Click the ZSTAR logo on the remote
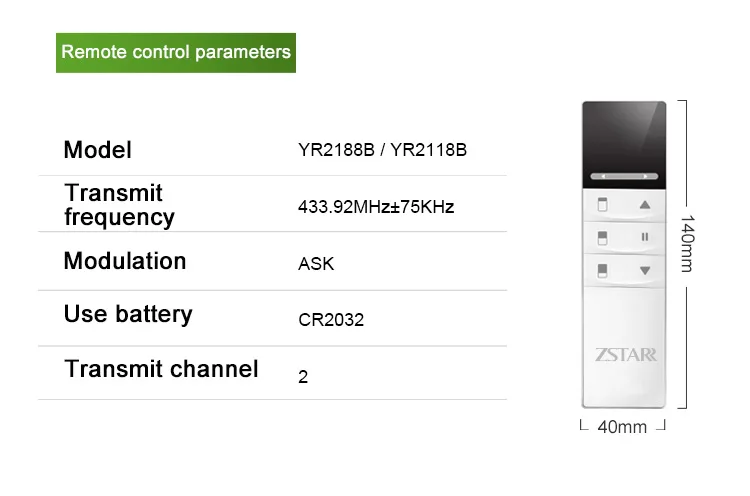The width and height of the screenshot is (750, 496). tap(626, 354)
